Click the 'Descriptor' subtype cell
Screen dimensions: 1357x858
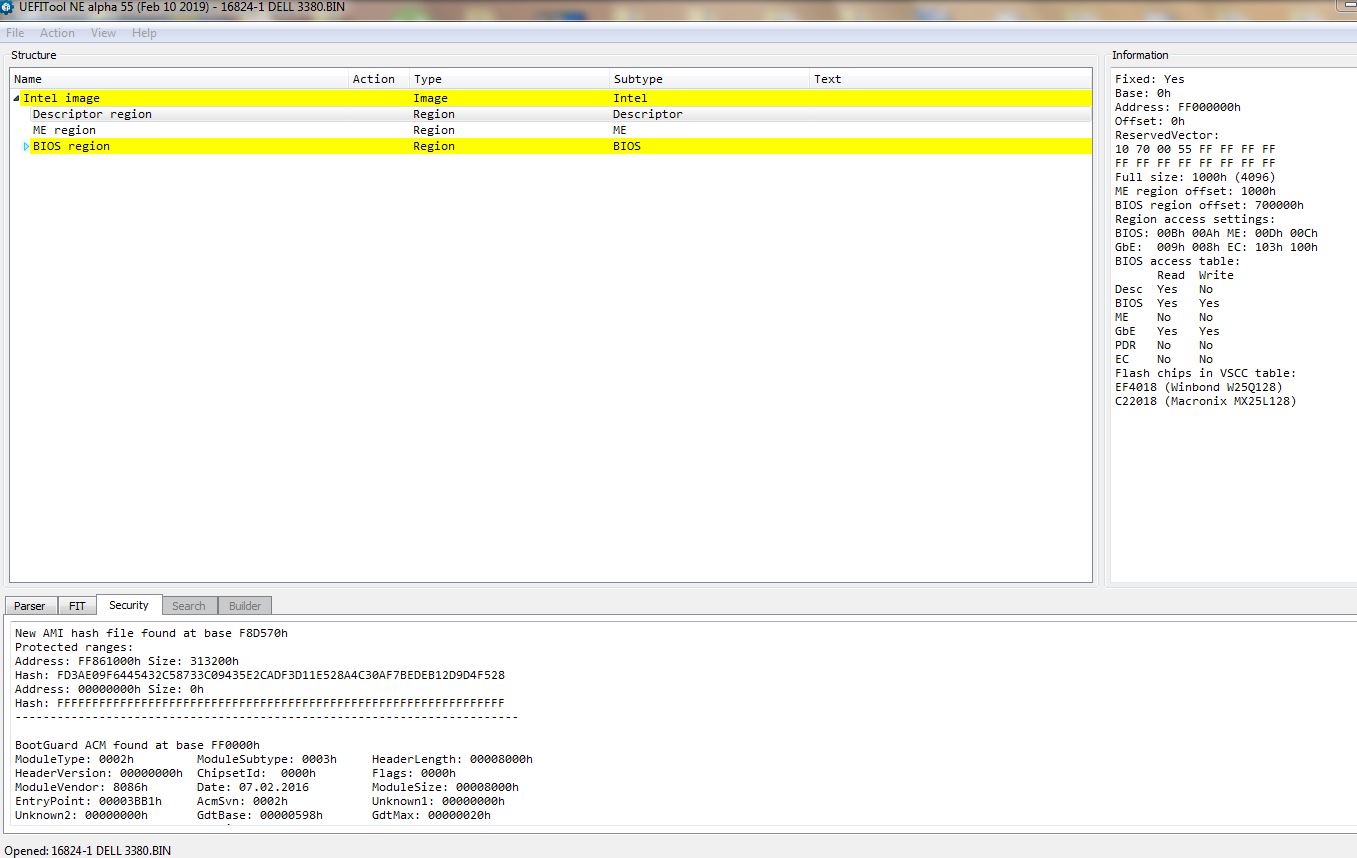(648, 114)
